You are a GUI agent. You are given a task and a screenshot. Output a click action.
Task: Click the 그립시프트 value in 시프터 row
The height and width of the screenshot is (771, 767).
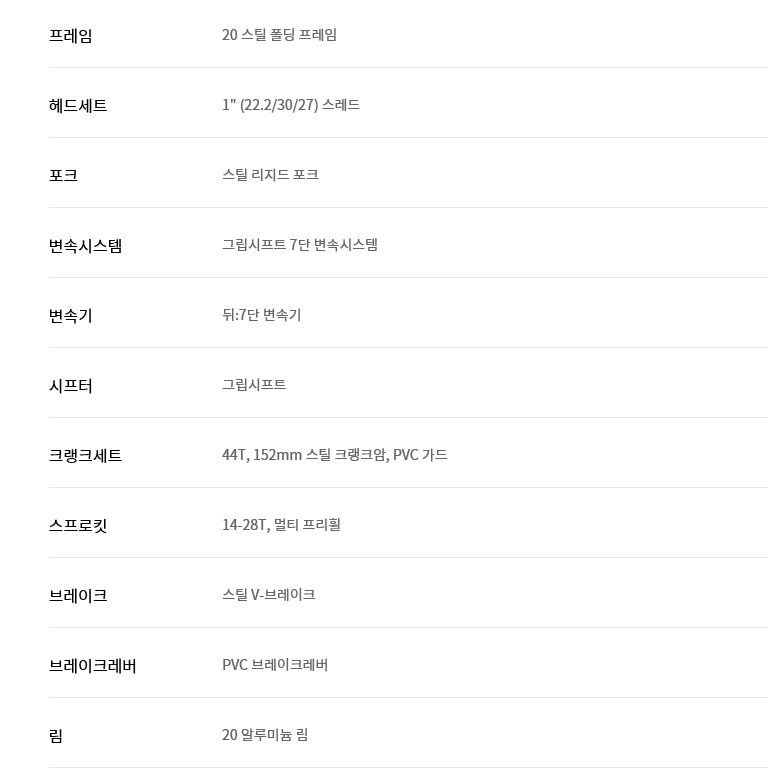(x=254, y=385)
